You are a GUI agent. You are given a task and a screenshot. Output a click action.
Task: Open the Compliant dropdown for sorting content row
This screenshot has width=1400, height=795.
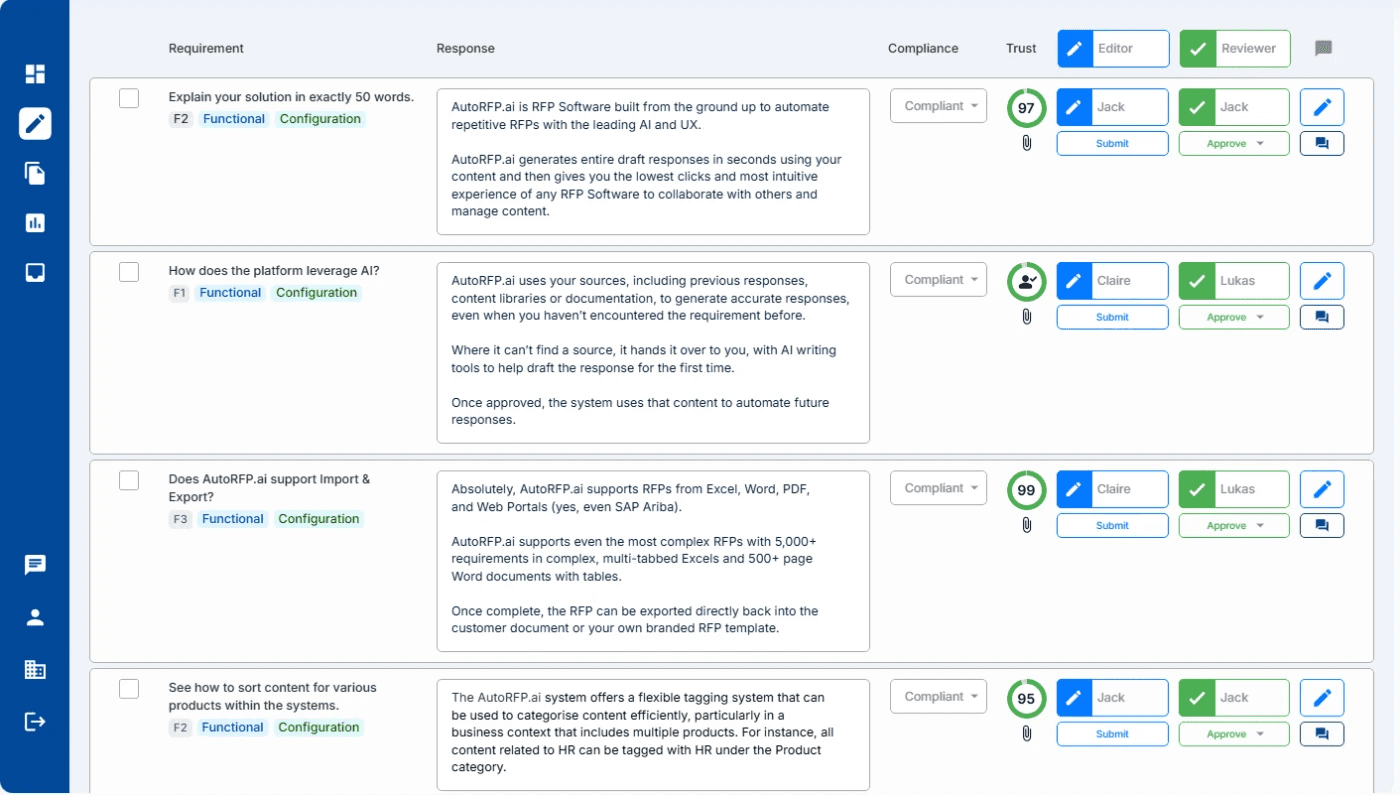(938, 696)
